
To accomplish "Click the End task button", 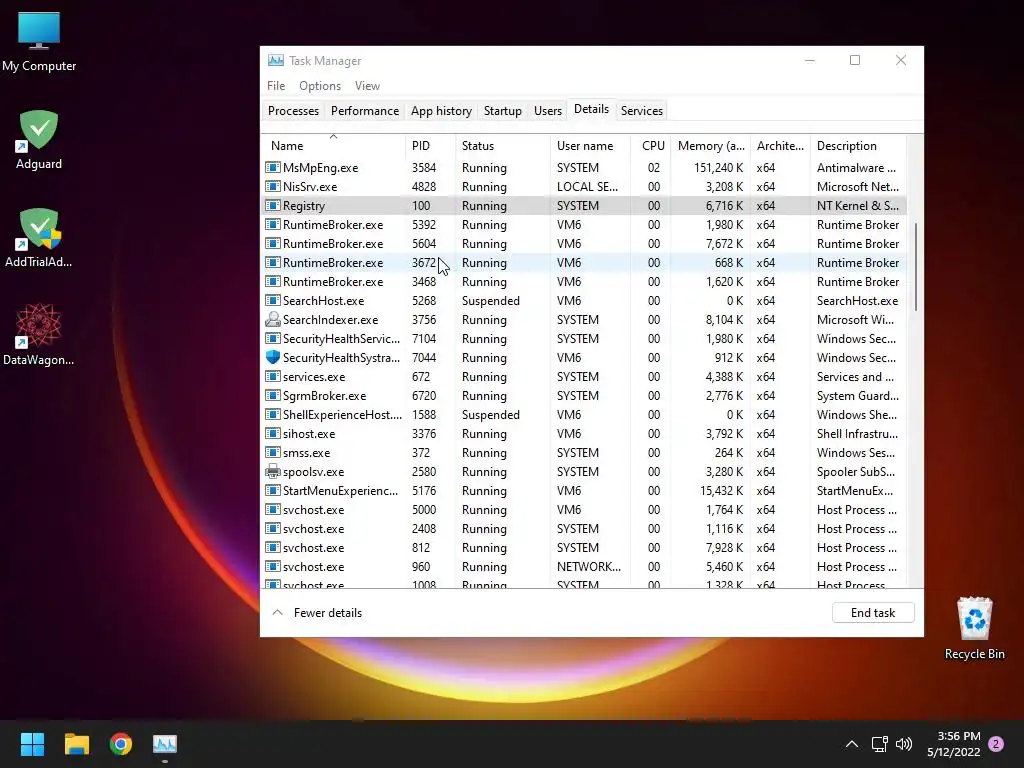I will point(872,613).
